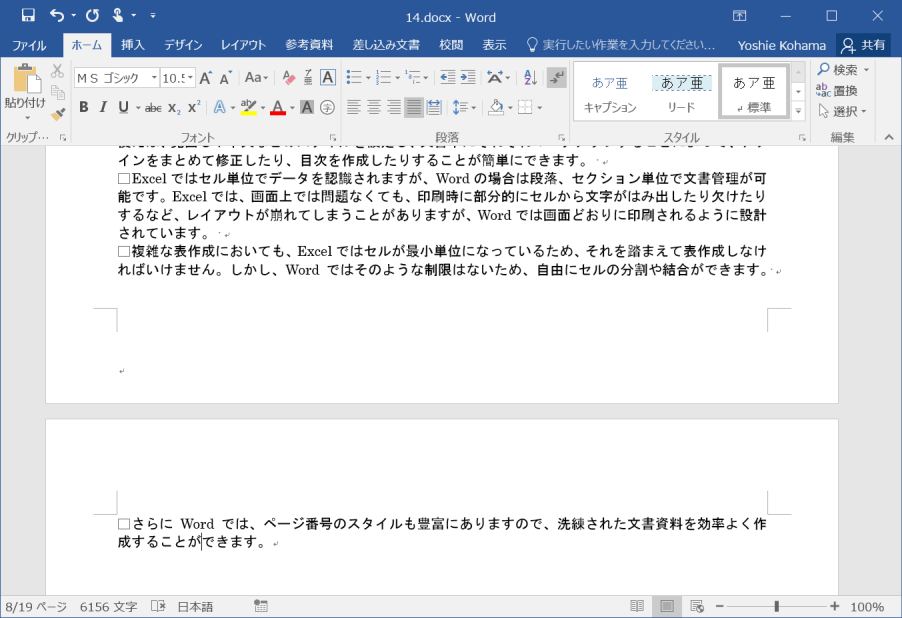The width and height of the screenshot is (902, 618).
Task: Open line spacing dropdown
Action: pos(464,108)
